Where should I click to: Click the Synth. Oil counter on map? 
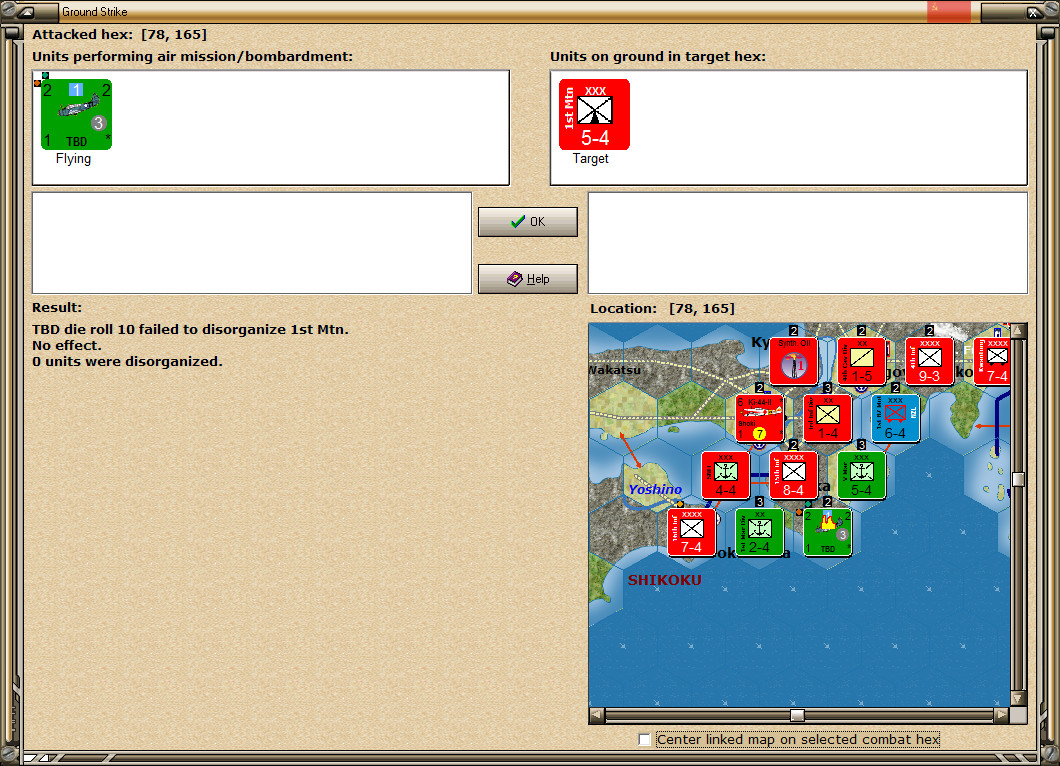(x=794, y=361)
